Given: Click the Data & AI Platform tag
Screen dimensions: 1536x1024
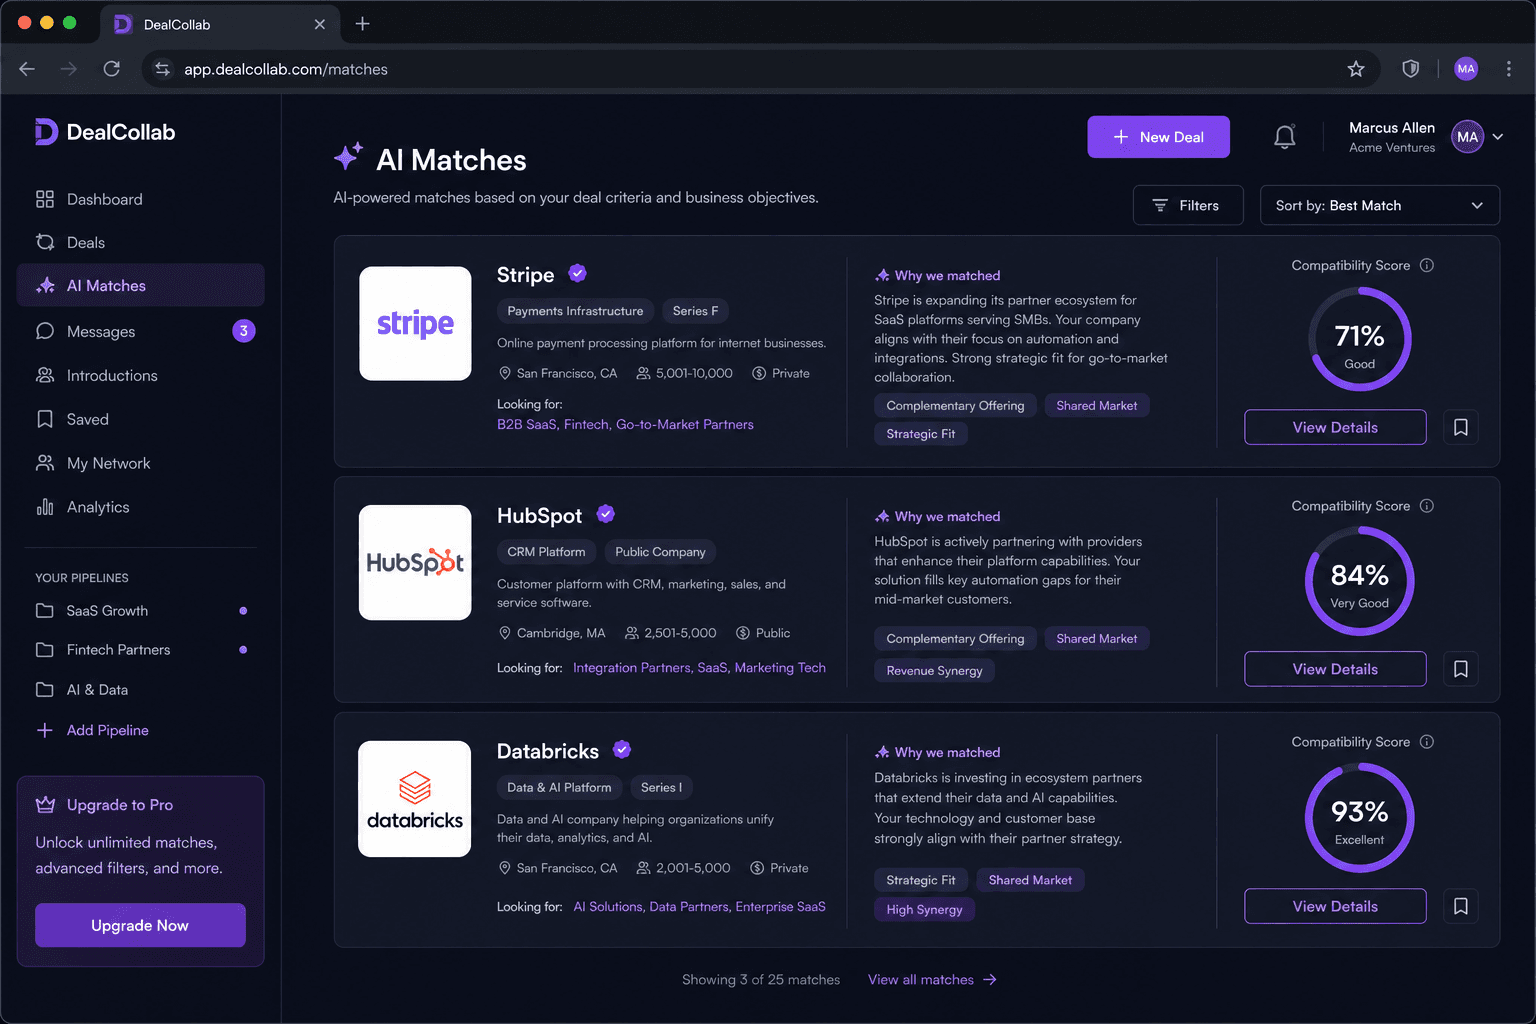Looking at the screenshot, I should [559, 787].
